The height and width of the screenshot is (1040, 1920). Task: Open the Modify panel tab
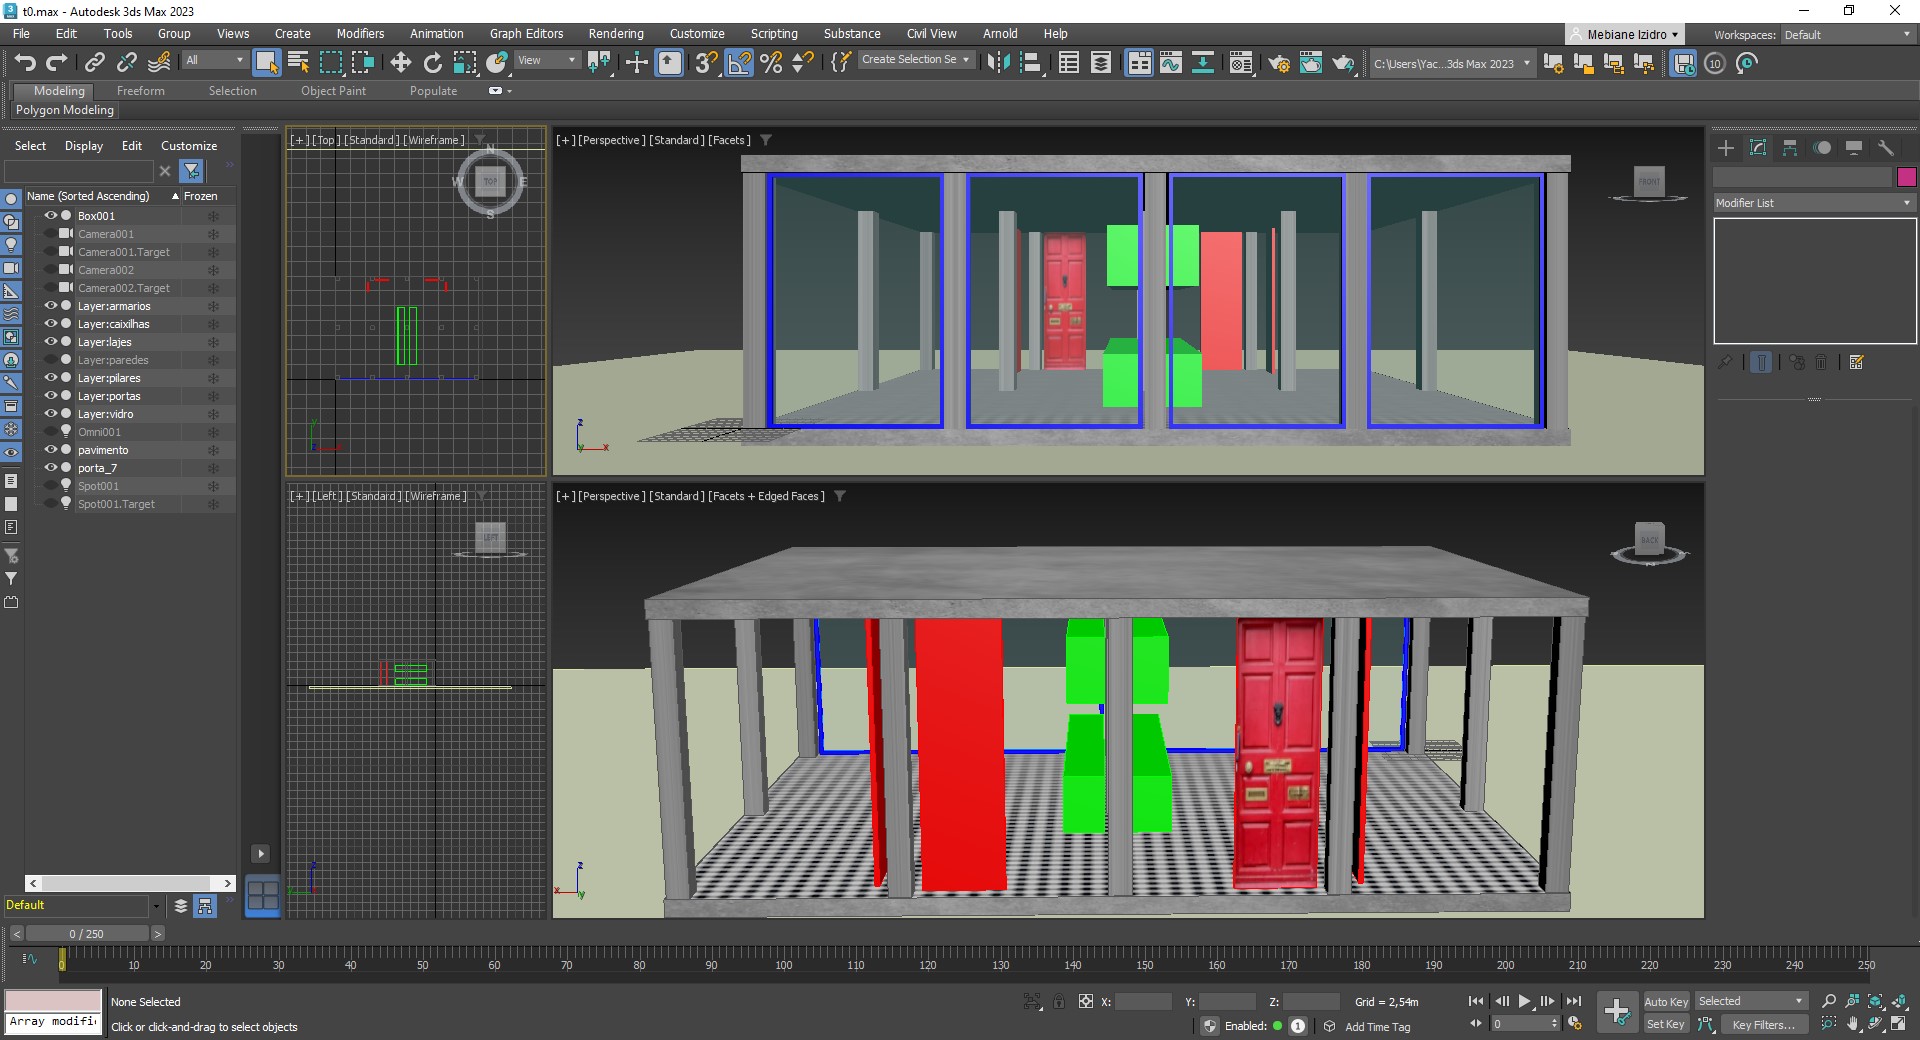tap(1758, 148)
